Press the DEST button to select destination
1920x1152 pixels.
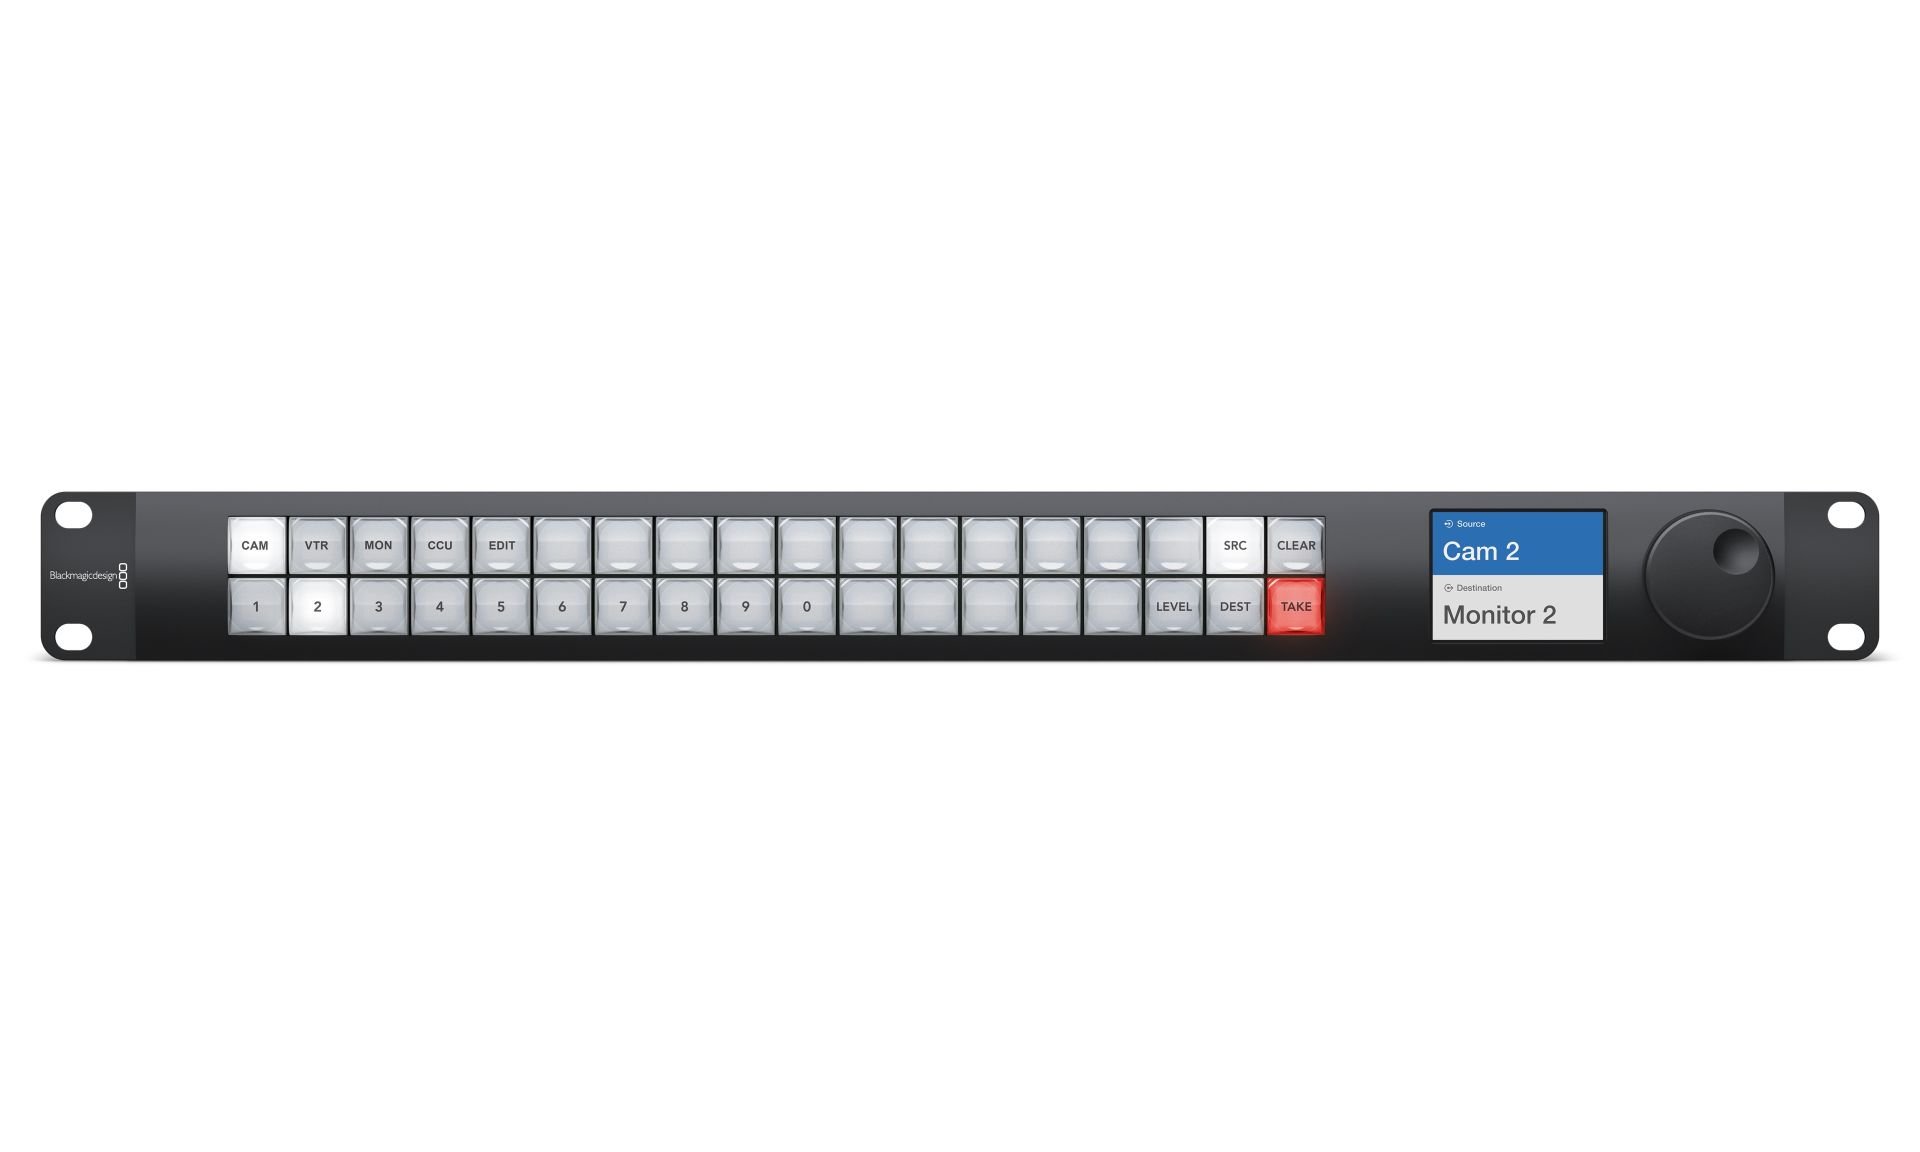[1233, 606]
